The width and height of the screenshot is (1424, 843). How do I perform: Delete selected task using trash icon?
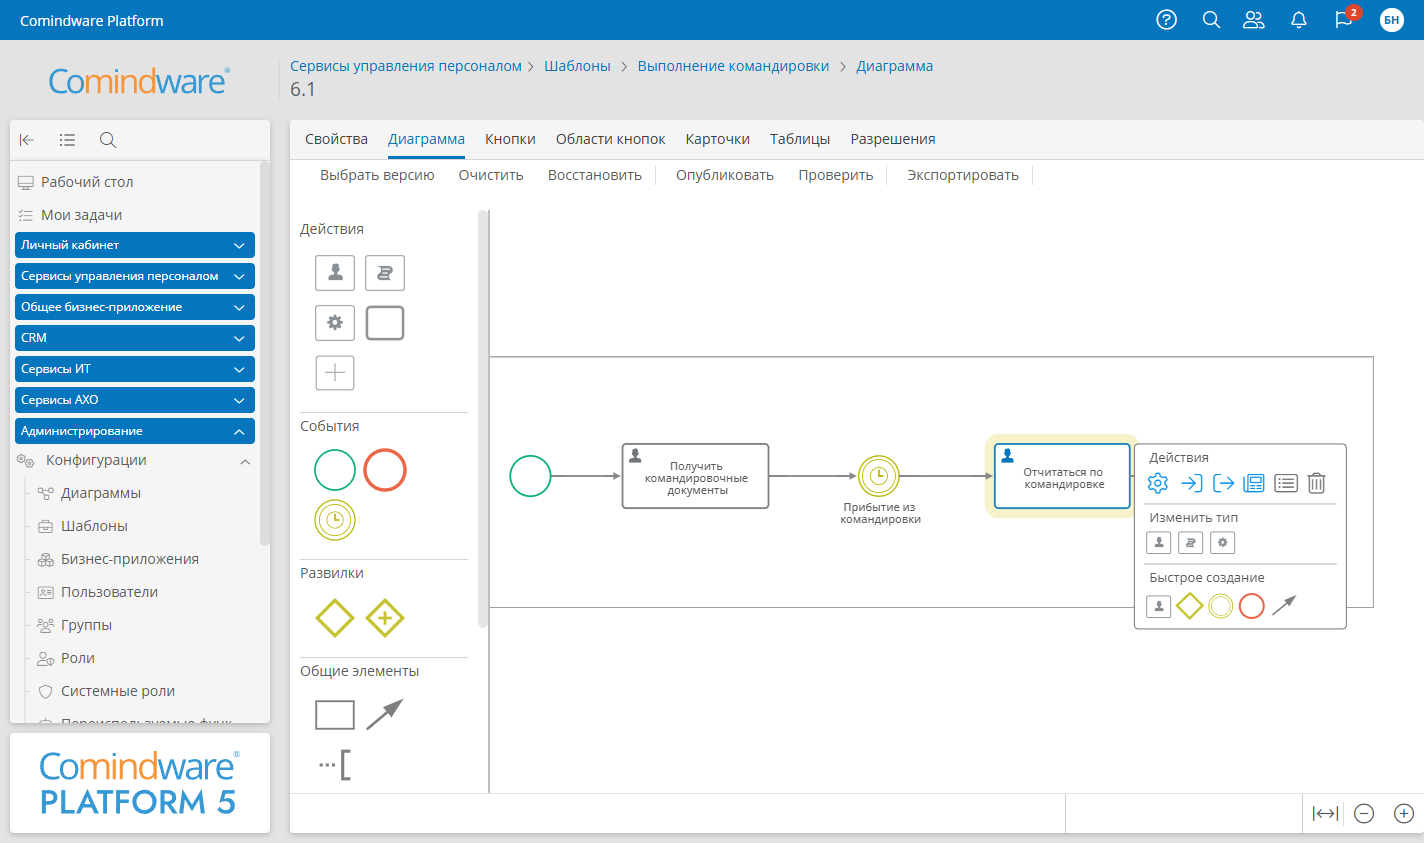pos(1316,484)
